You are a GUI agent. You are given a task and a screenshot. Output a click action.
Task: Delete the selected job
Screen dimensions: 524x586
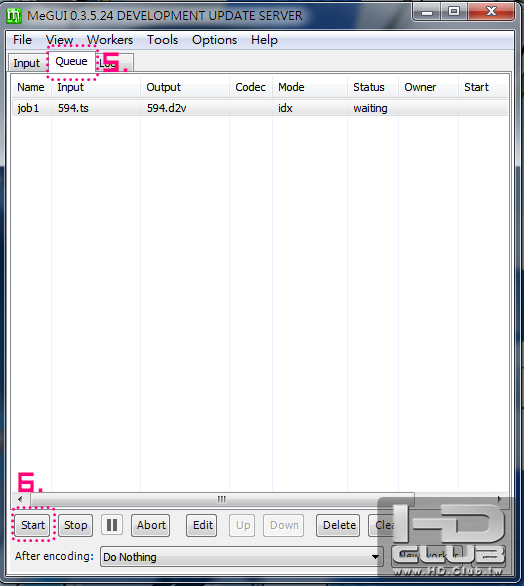tap(339, 525)
